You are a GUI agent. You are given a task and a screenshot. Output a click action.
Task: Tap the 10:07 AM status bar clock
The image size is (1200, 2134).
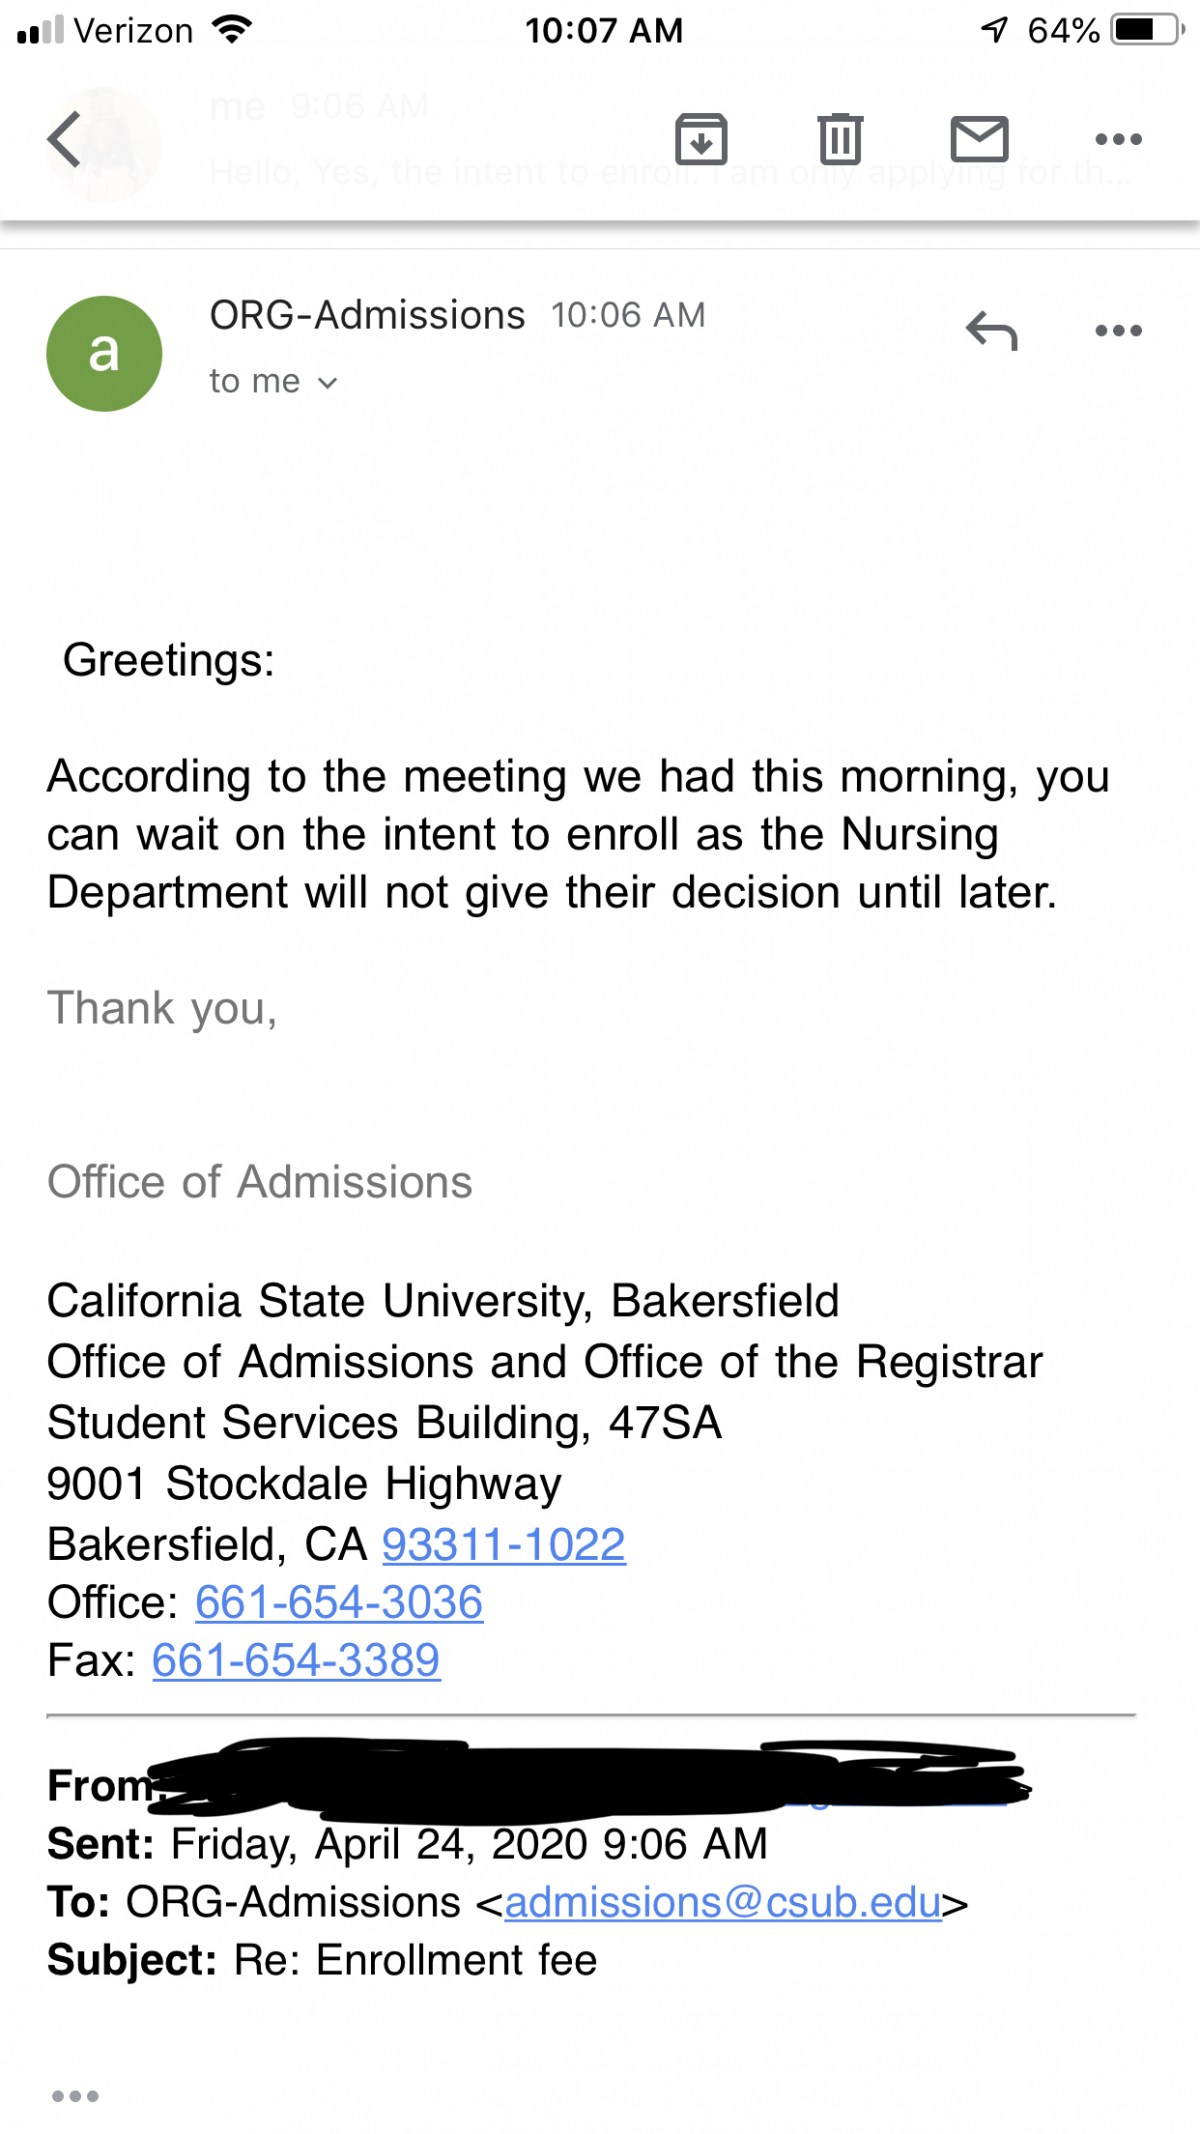[x=604, y=31]
